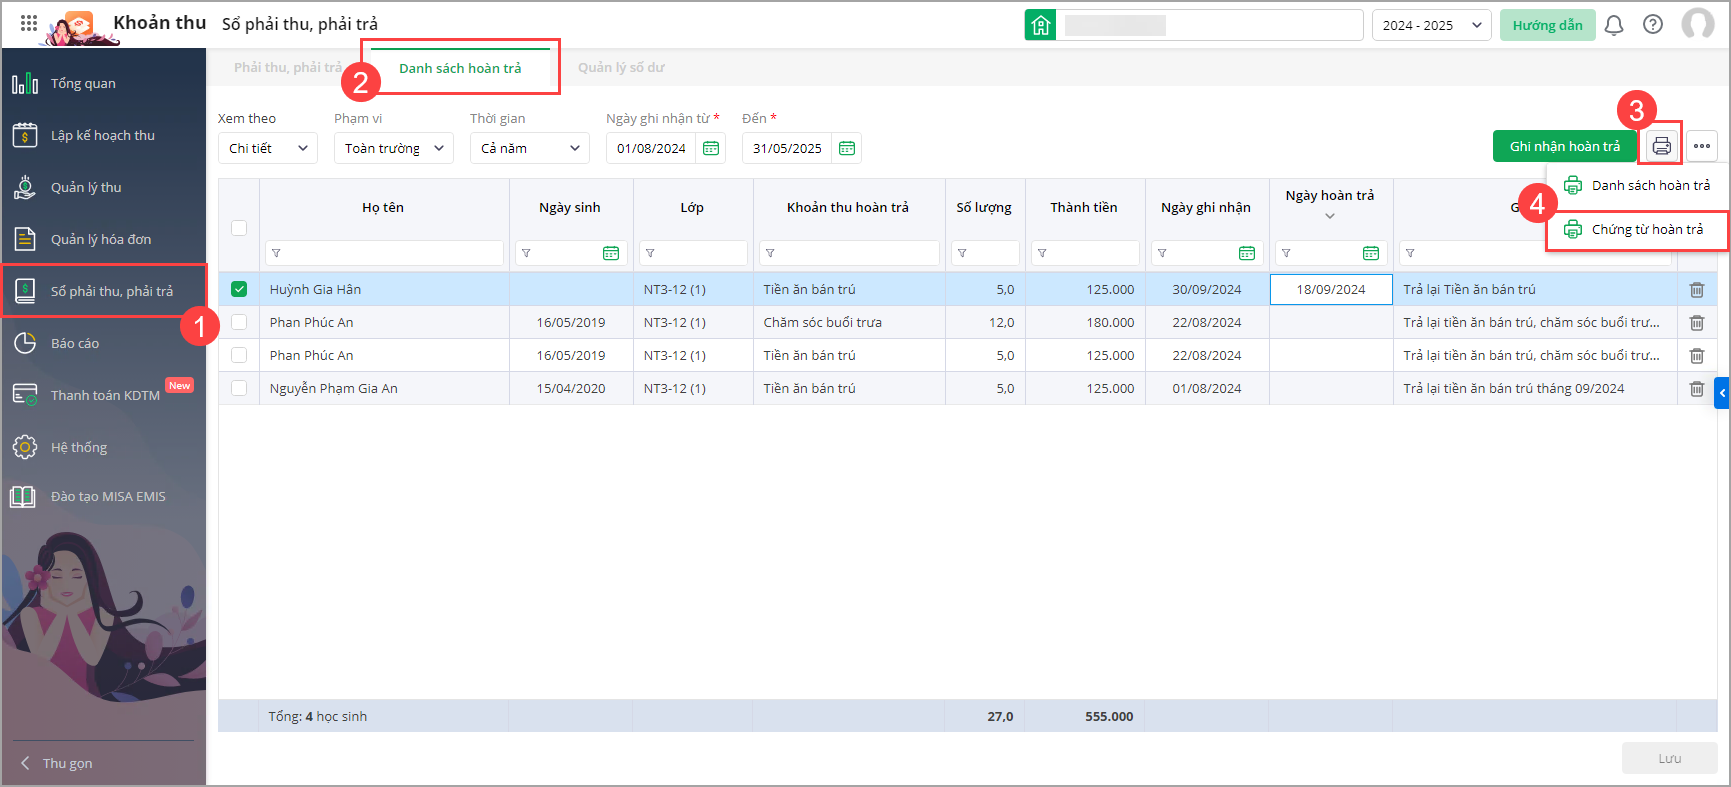Collapse the sidebar with Thu gọn
This screenshot has width=1731, height=787.
point(58,763)
